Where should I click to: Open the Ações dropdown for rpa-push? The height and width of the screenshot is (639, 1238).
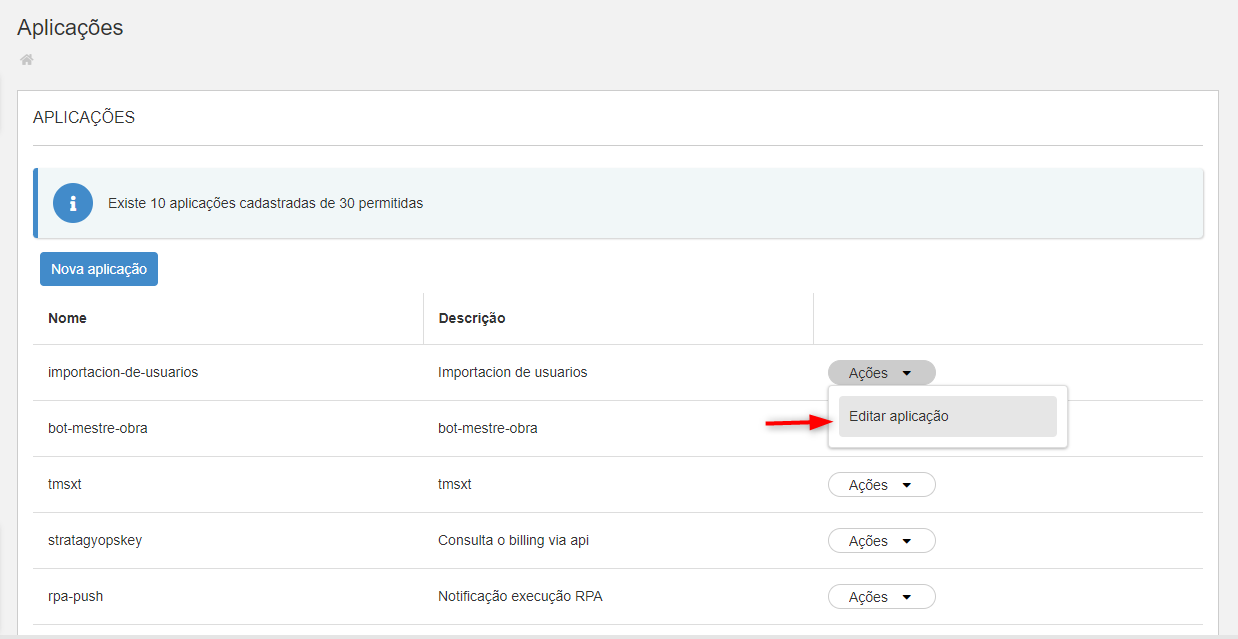point(881,597)
